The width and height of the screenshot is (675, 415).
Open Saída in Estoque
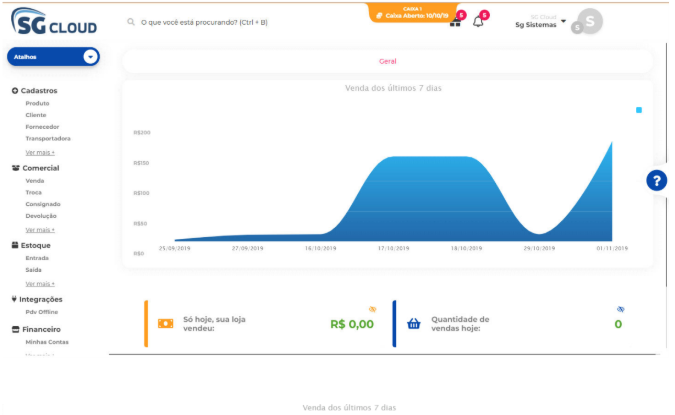(34, 270)
